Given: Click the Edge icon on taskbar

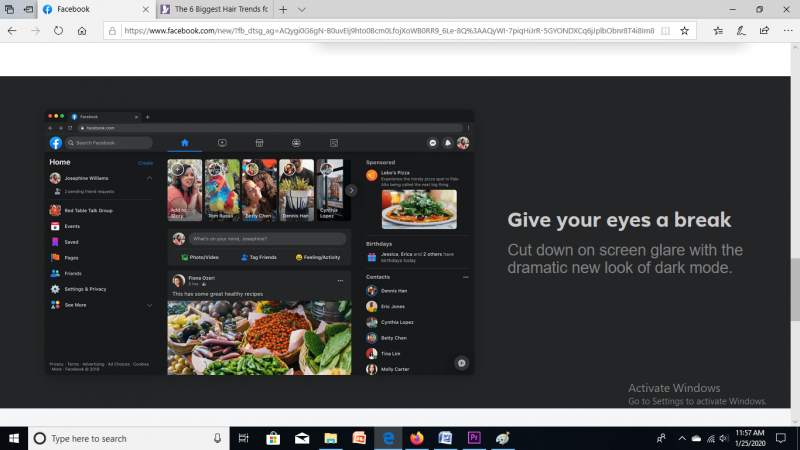Looking at the screenshot, I should point(388,438).
